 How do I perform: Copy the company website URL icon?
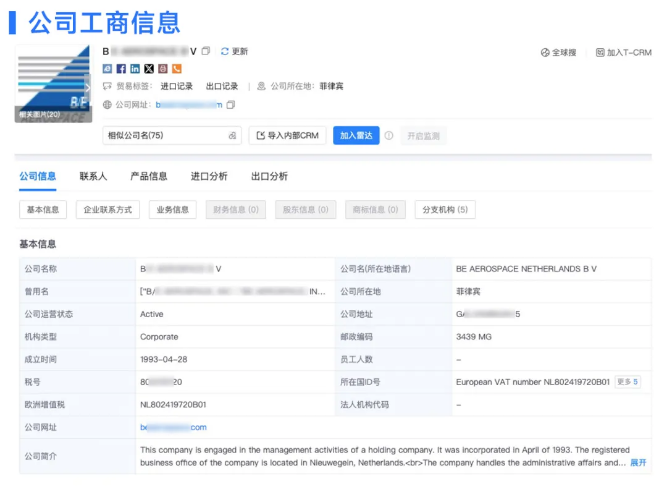[x=231, y=104]
